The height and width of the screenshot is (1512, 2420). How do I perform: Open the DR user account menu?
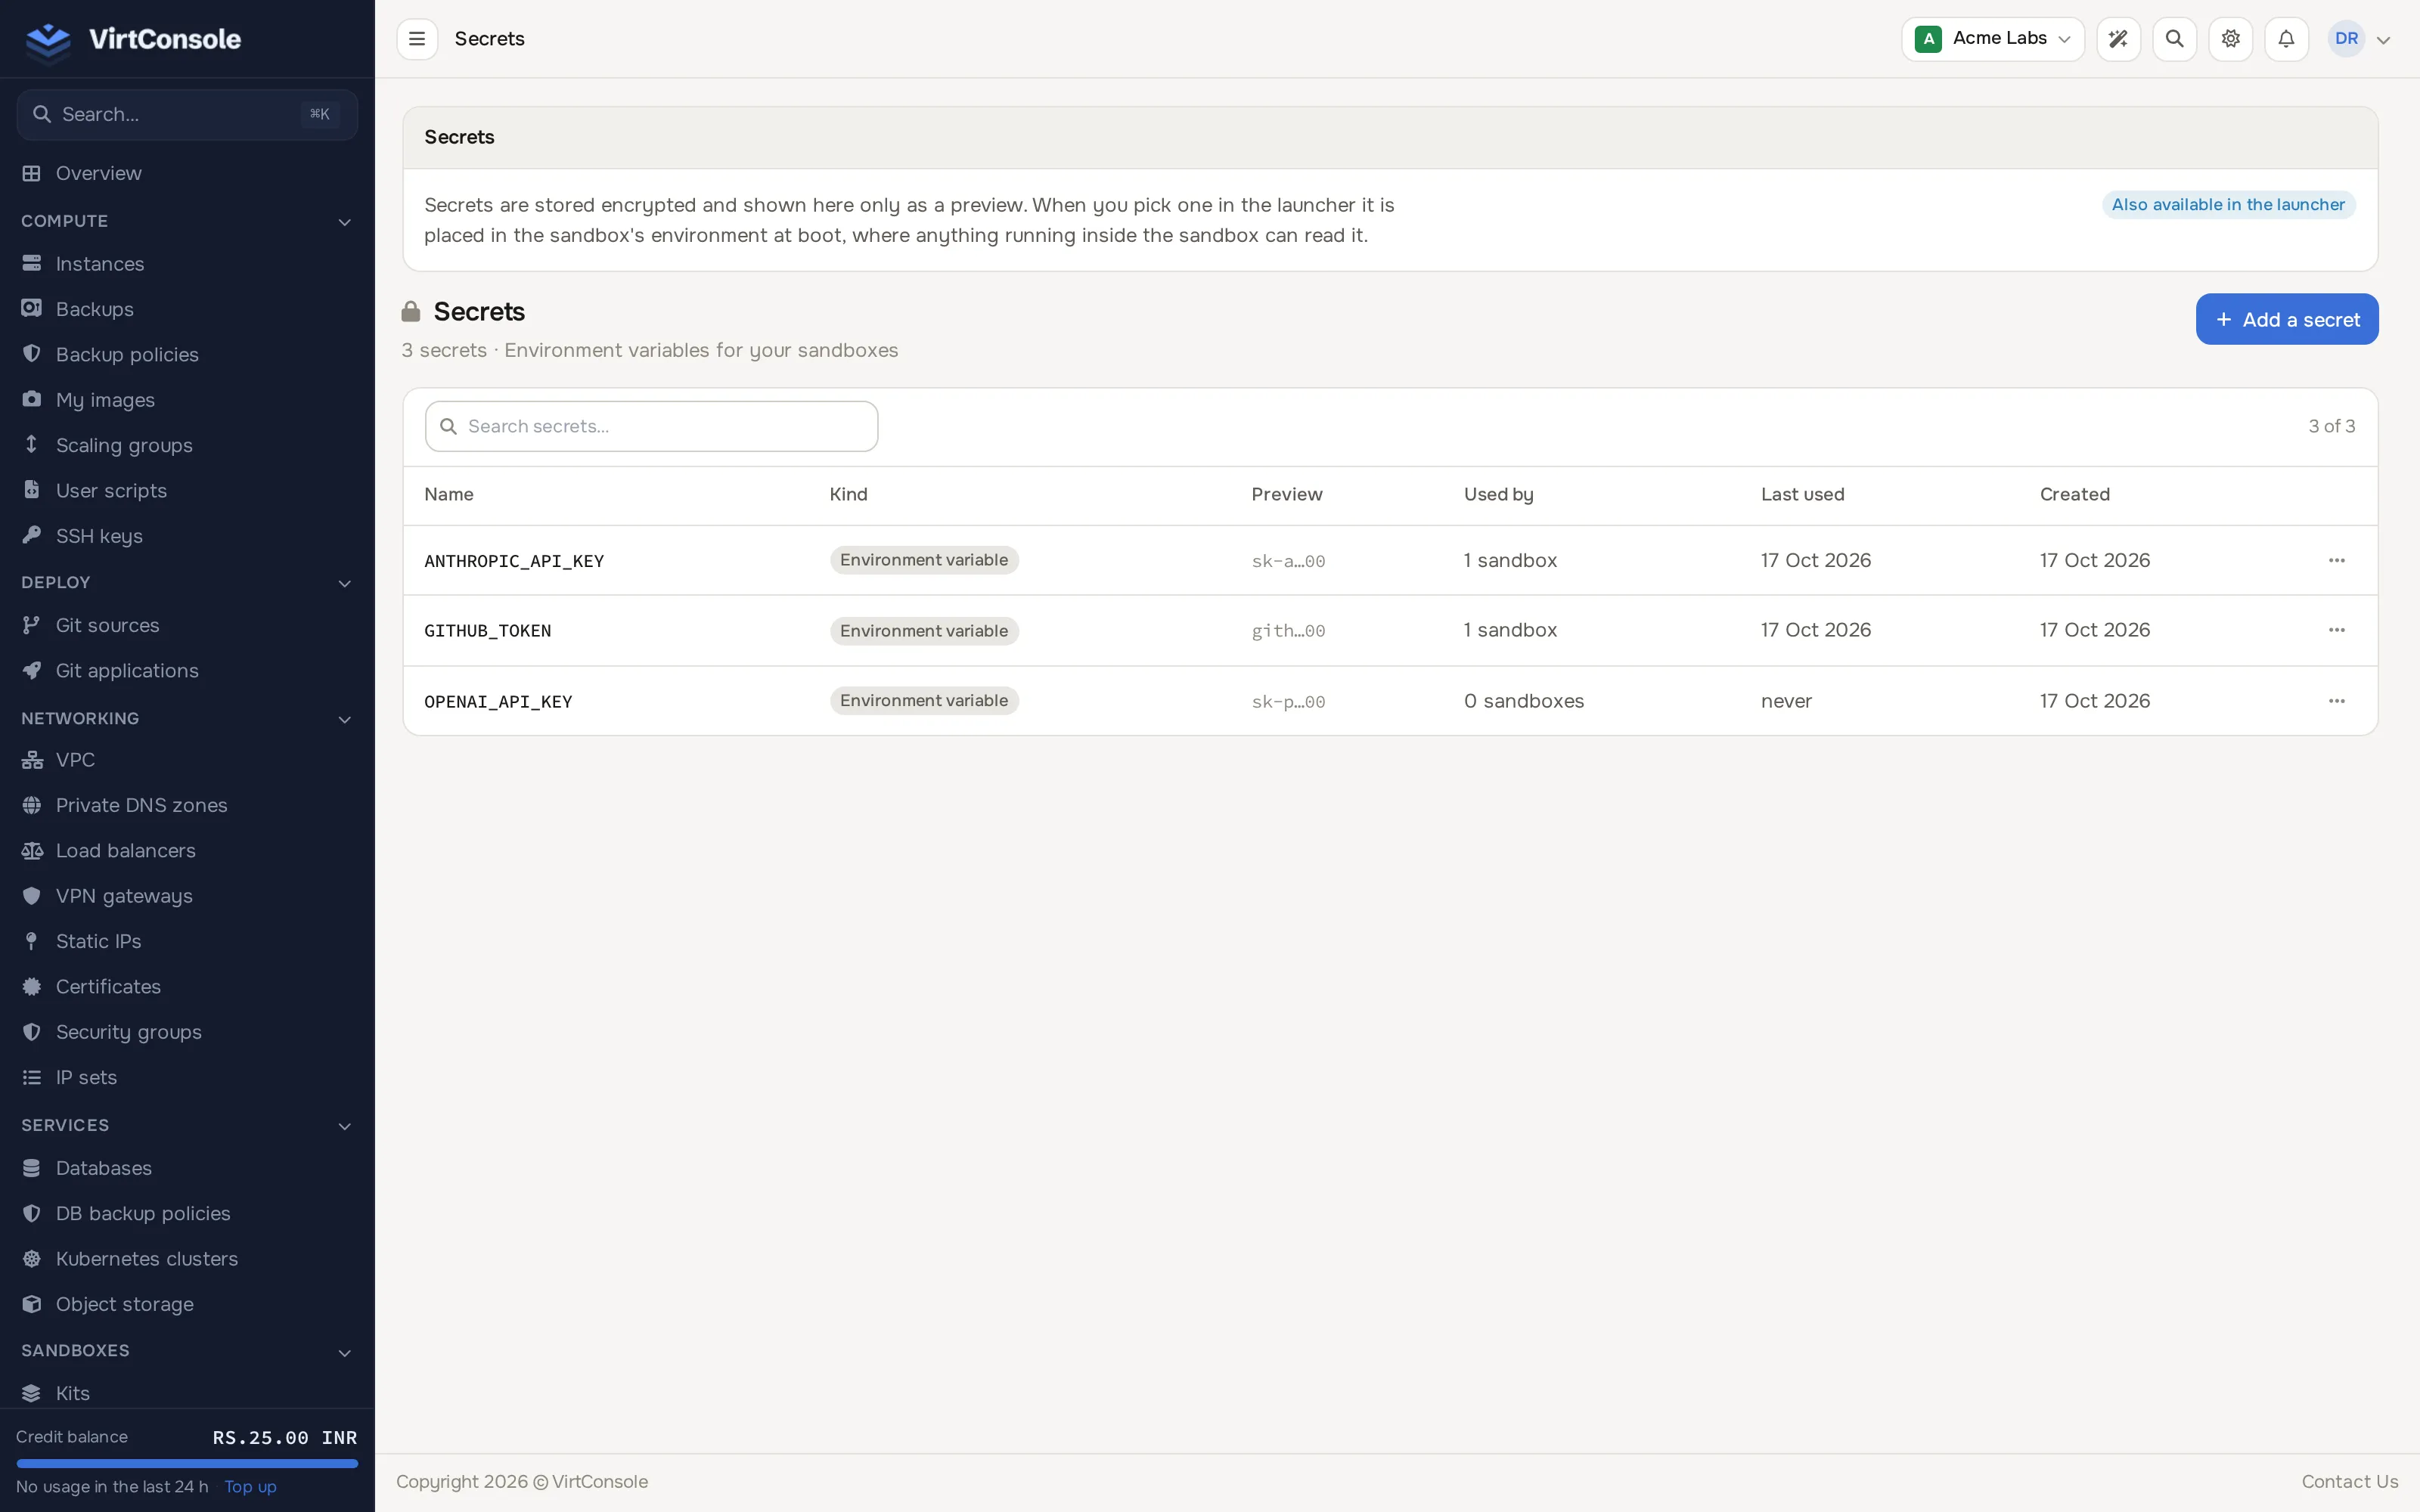coord(2360,39)
